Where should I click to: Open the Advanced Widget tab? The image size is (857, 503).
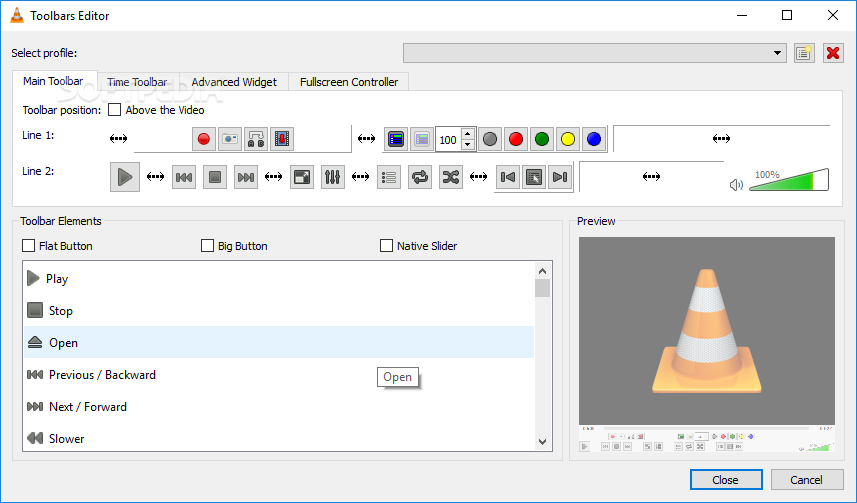coord(234,82)
